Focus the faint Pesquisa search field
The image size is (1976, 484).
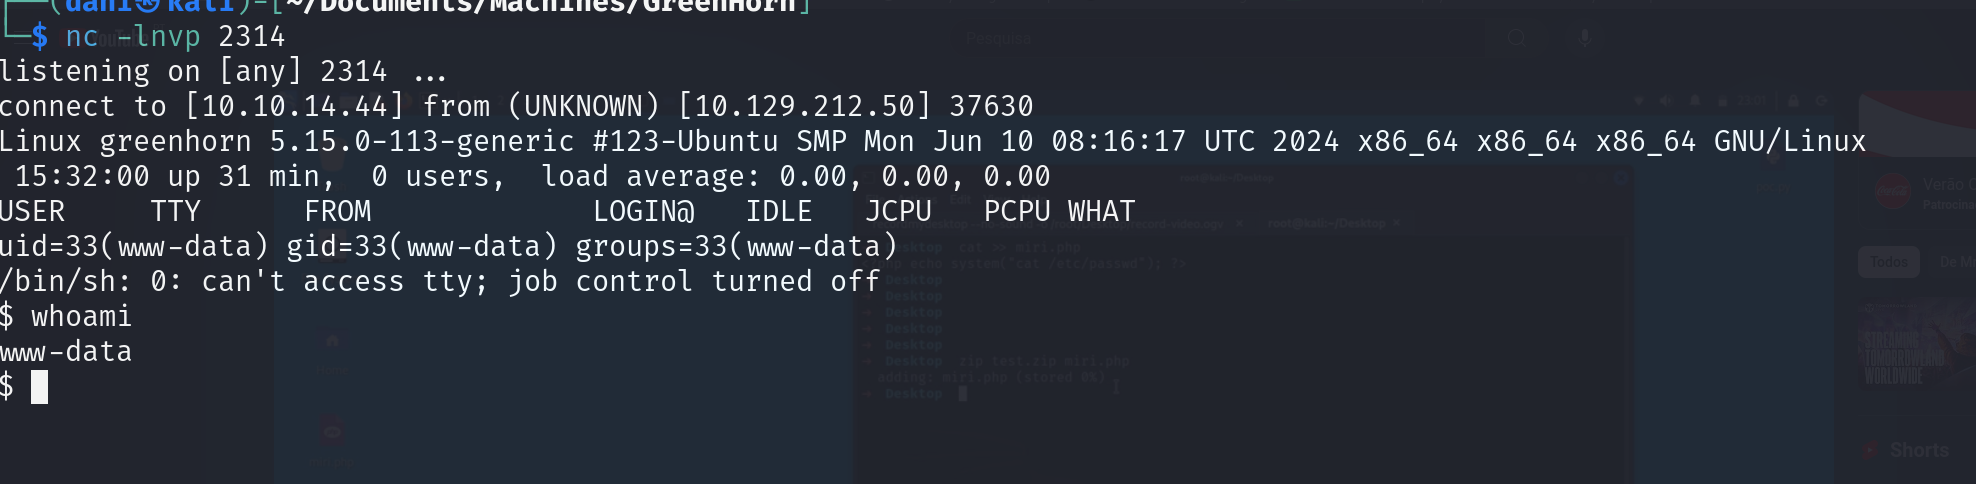tap(998, 39)
